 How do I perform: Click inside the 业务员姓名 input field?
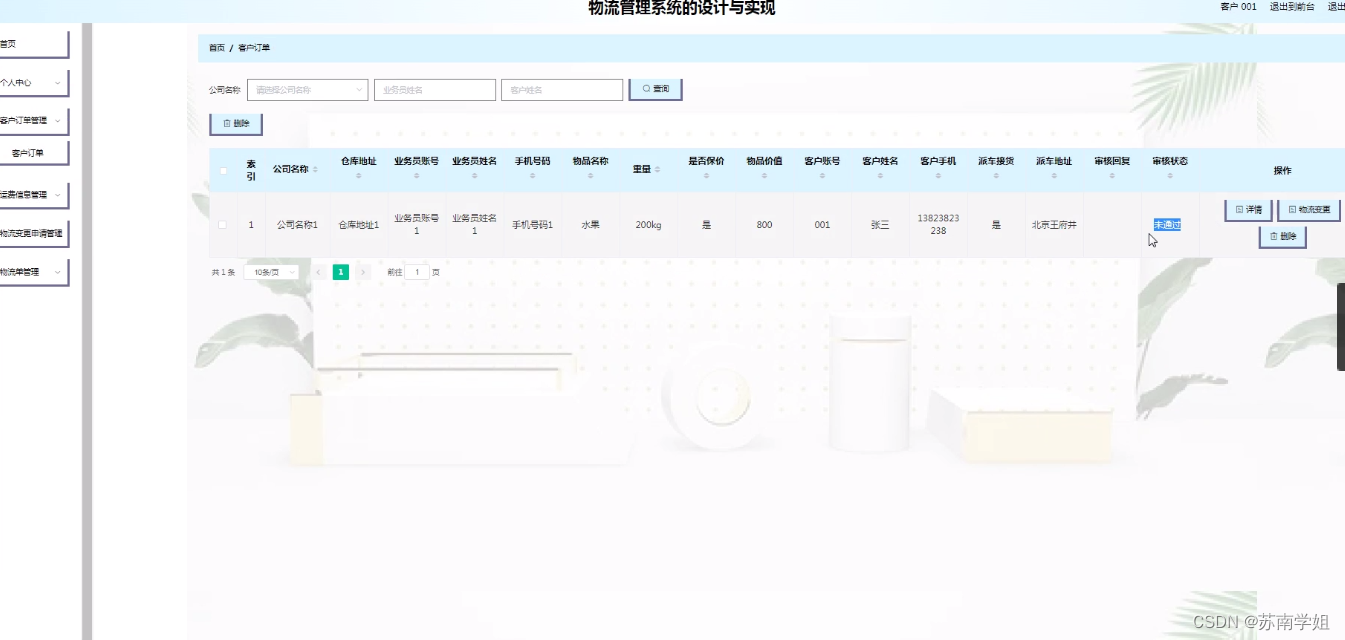434,89
